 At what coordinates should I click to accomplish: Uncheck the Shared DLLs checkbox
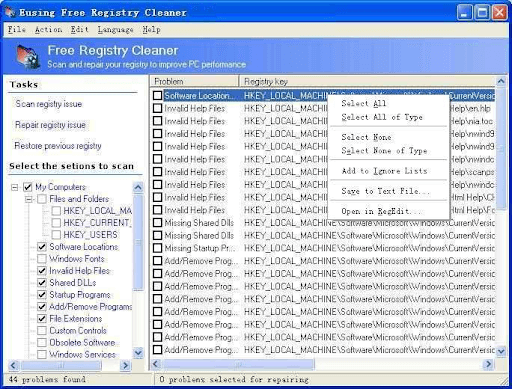pos(42,283)
